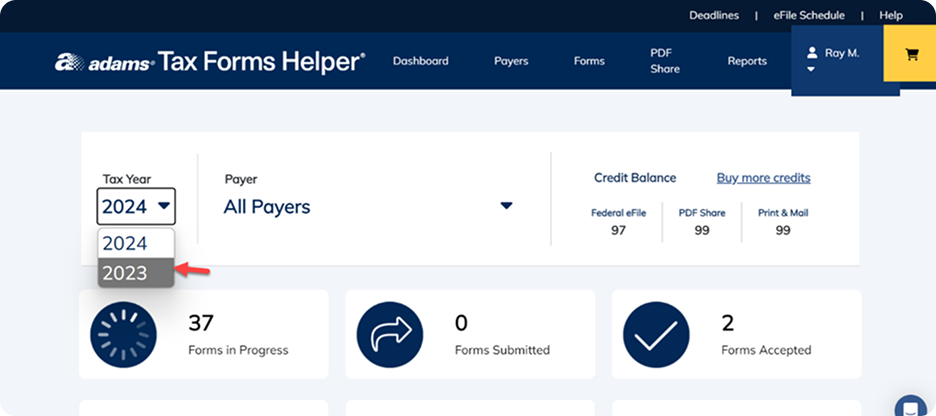Expand the Tax Year dropdown
Viewport: 936px width, 416px height.
point(136,207)
